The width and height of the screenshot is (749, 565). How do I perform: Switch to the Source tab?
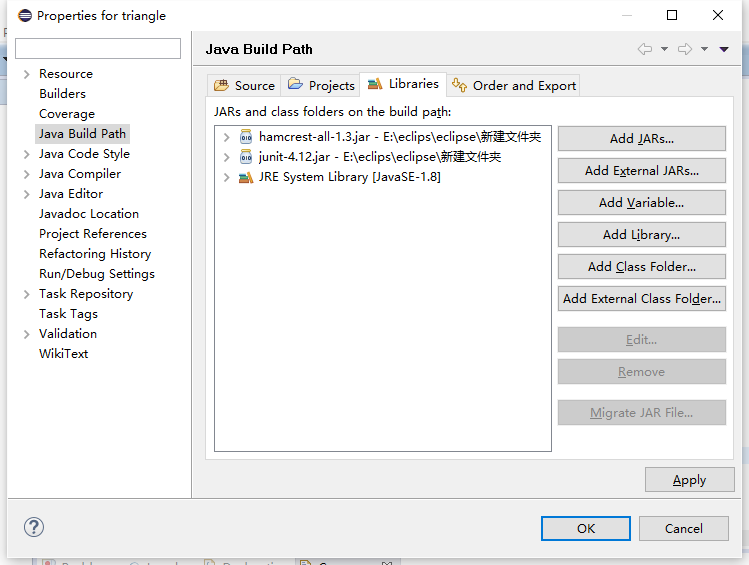pos(244,85)
